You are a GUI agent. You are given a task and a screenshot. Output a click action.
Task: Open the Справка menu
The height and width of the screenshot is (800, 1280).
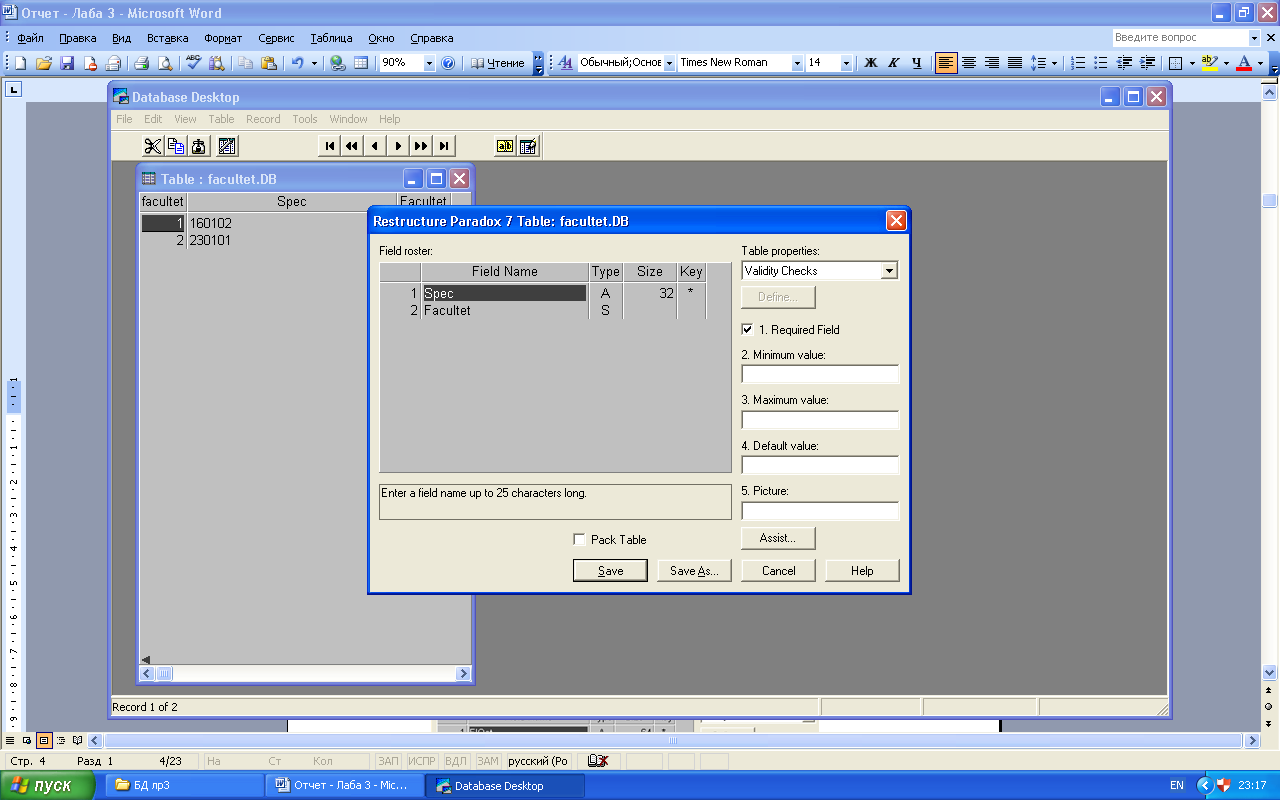(432, 38)
